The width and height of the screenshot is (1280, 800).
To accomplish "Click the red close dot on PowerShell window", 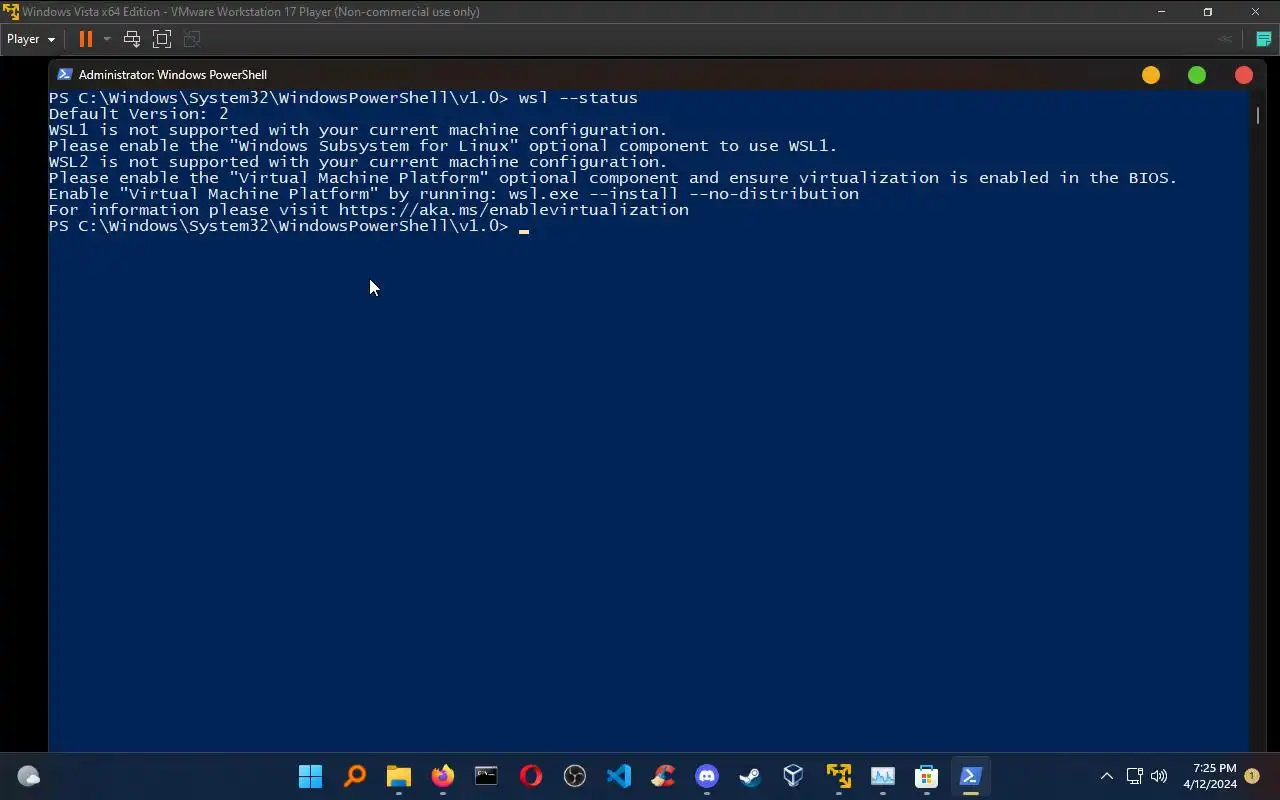I will click(1244, 75).
